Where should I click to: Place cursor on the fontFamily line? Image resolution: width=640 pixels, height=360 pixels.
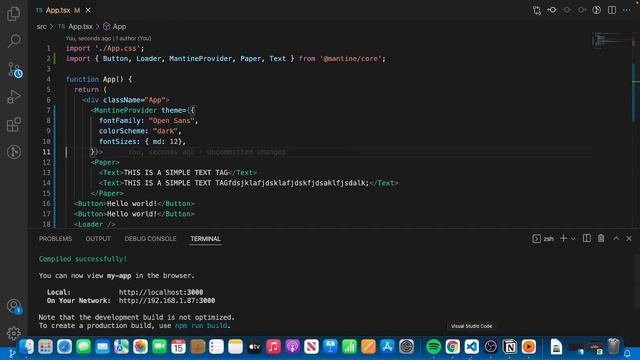click(x=148, y=121)
